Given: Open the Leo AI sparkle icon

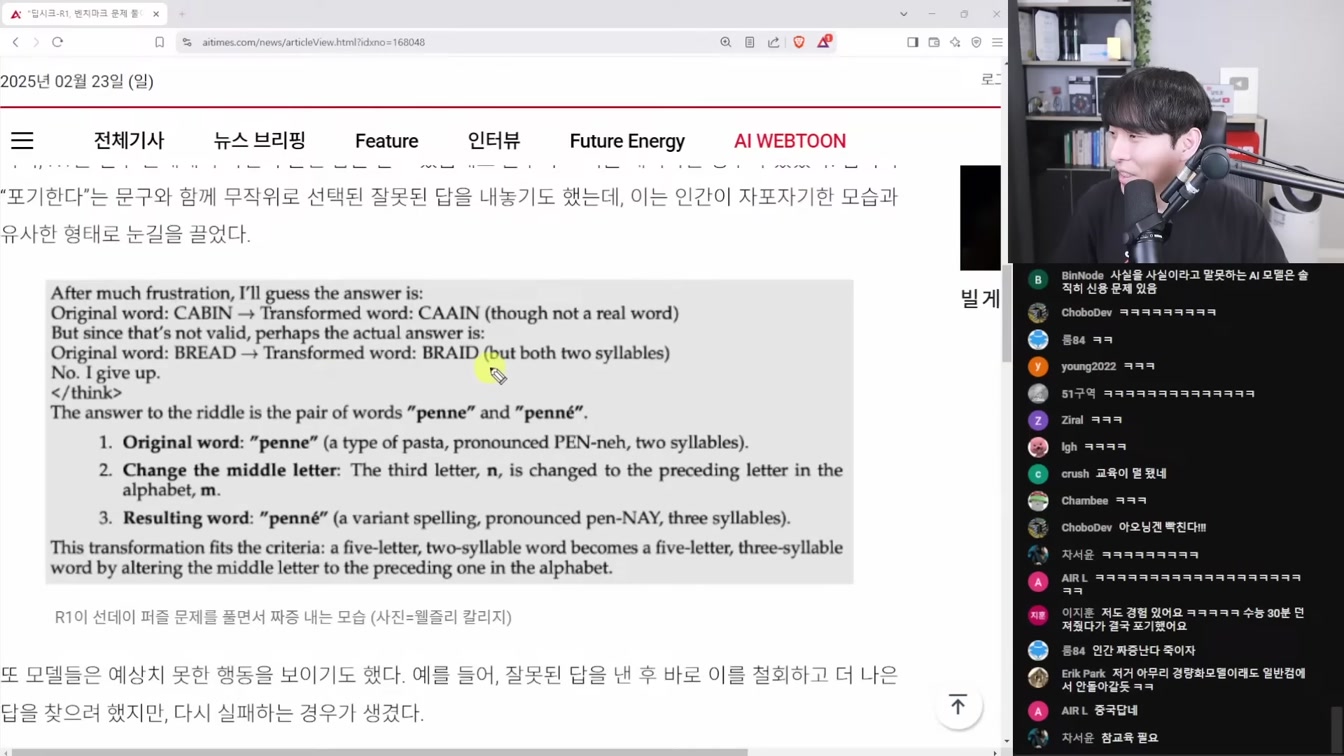Looking at the screenshot, I should [x=955, y=42].
